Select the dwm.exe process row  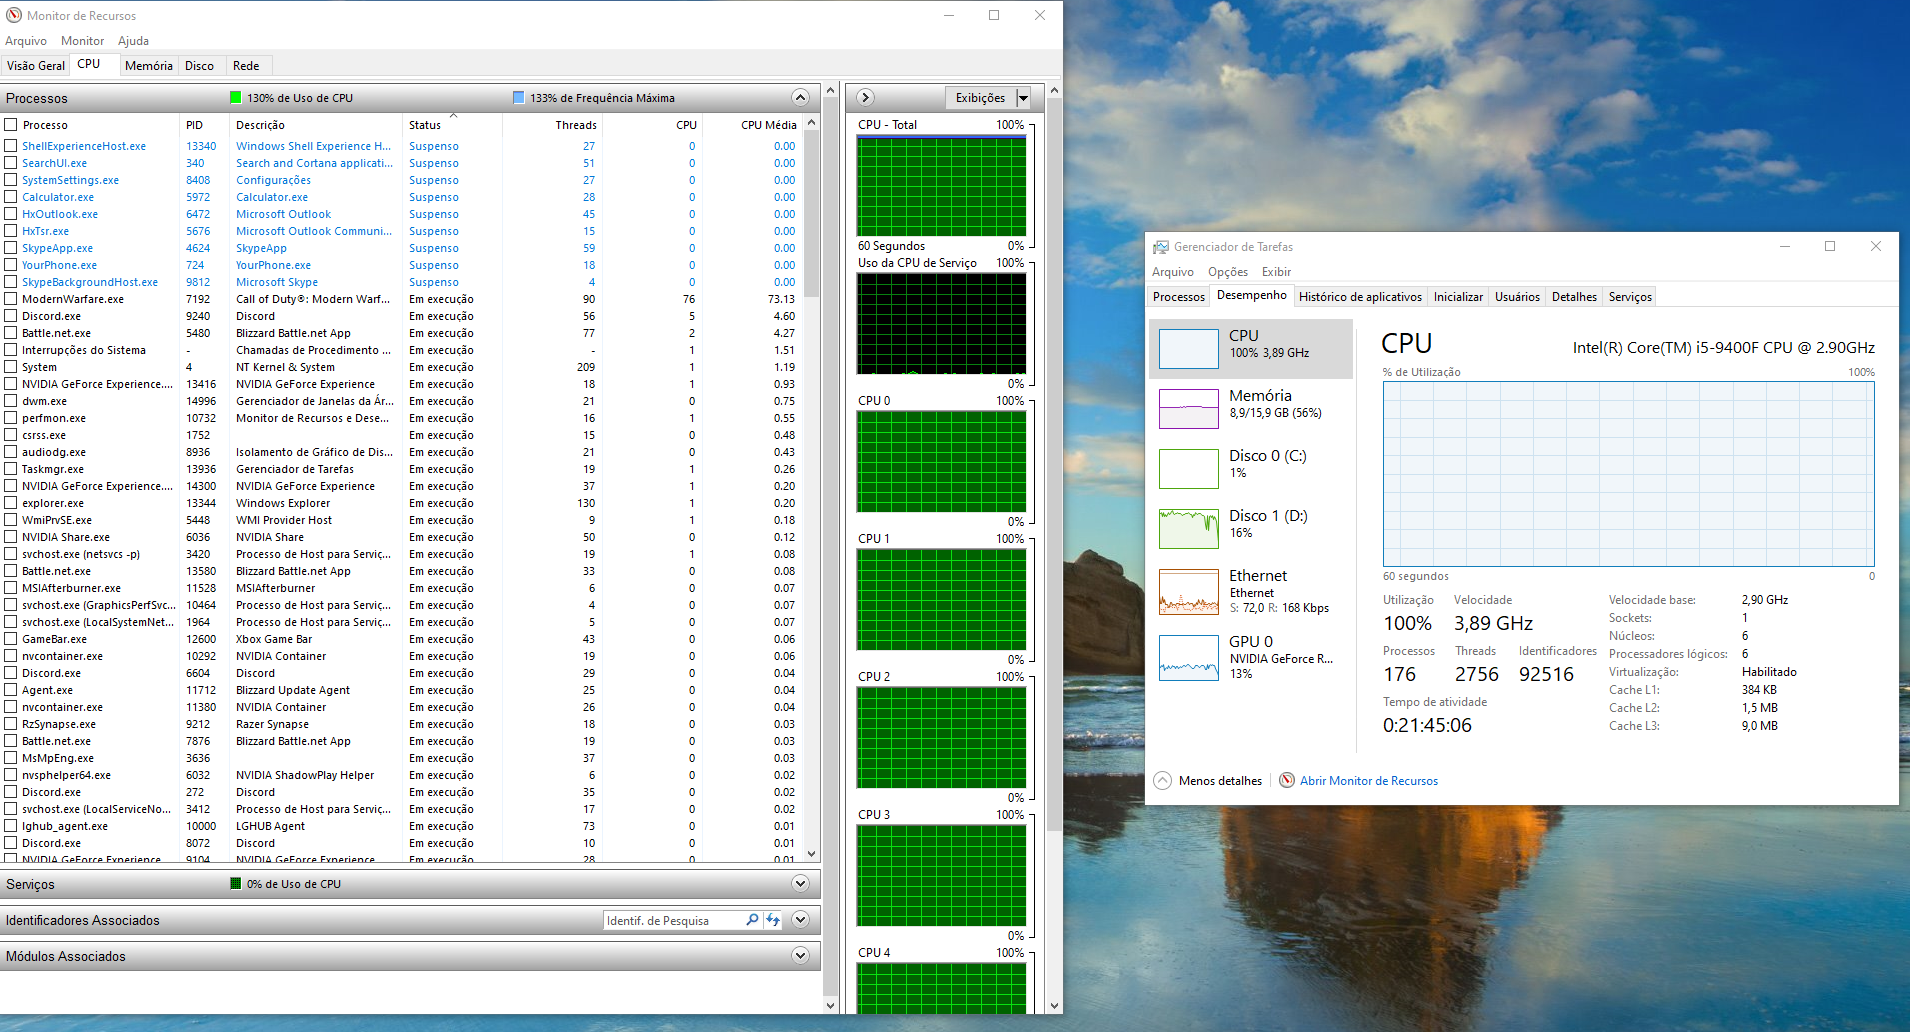(x=400, y=401)
